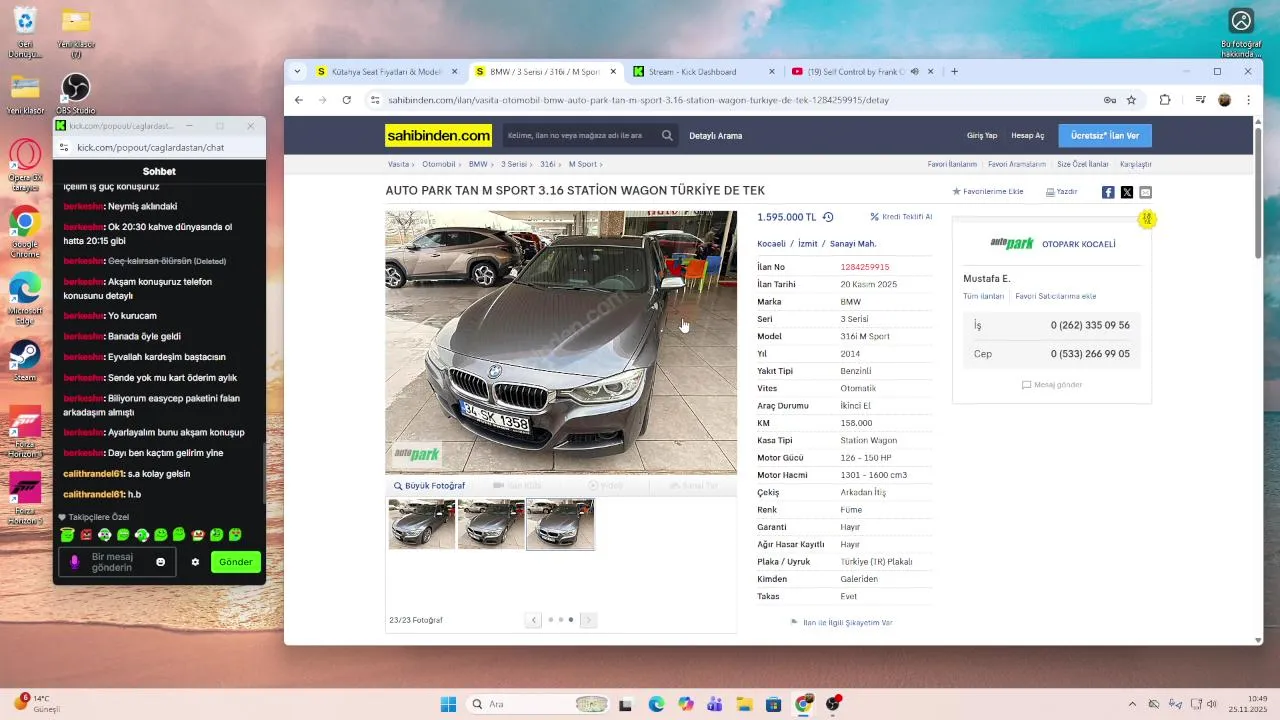Click Send (Gönder) in the Kick chat
1280x720 pixels.
236,562
